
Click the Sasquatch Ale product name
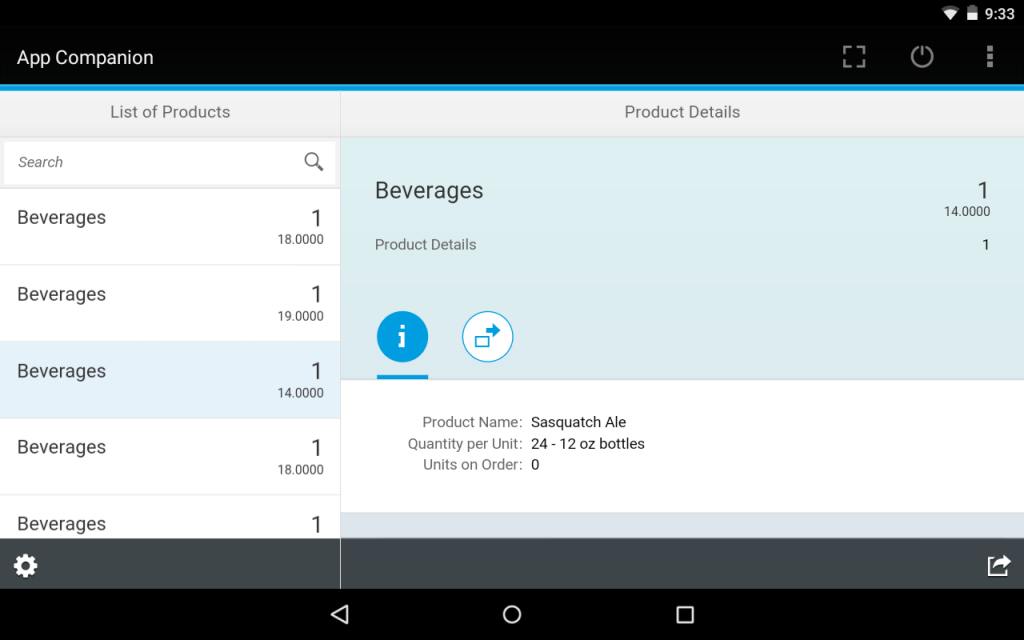[x=579, y=423]
